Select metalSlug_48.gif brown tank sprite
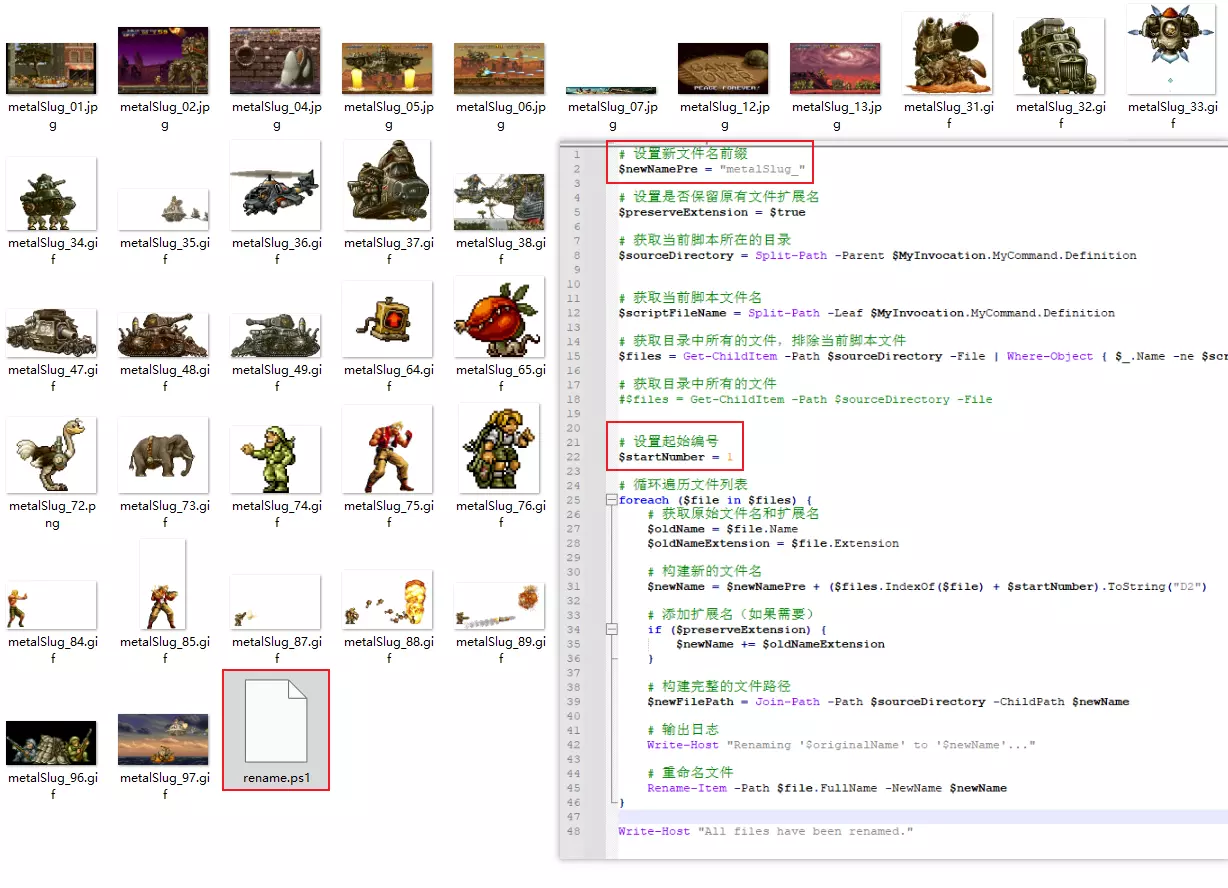The image size is (1228, 888). (163, 335)
